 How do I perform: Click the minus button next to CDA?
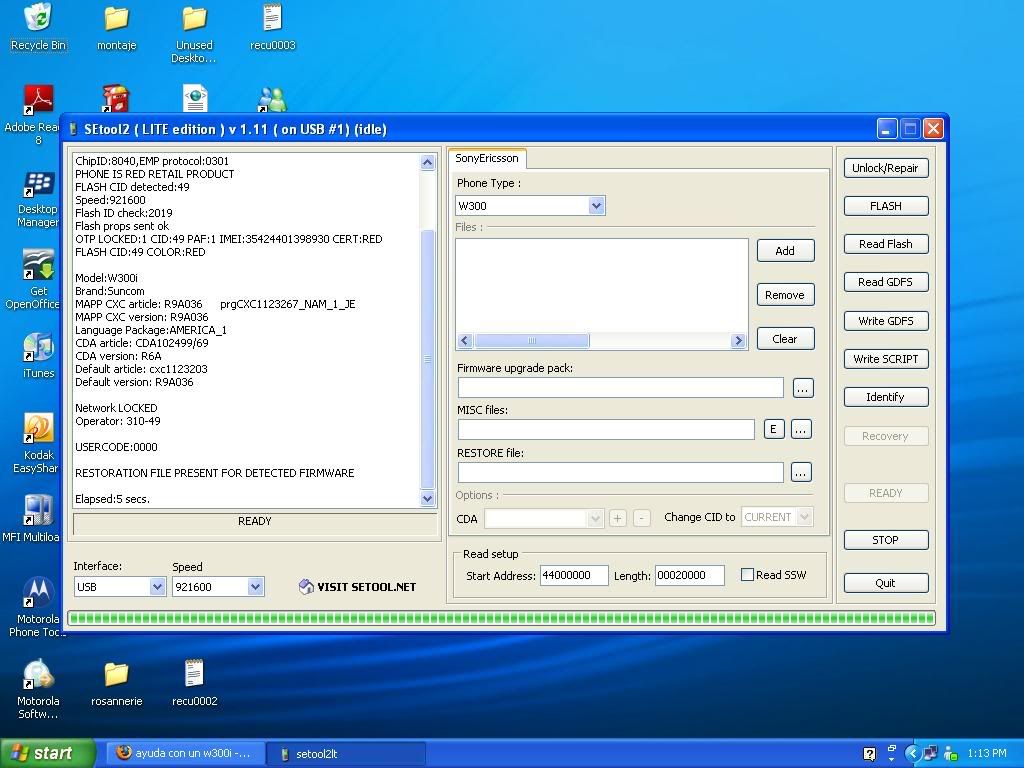(x=642, y=518)
